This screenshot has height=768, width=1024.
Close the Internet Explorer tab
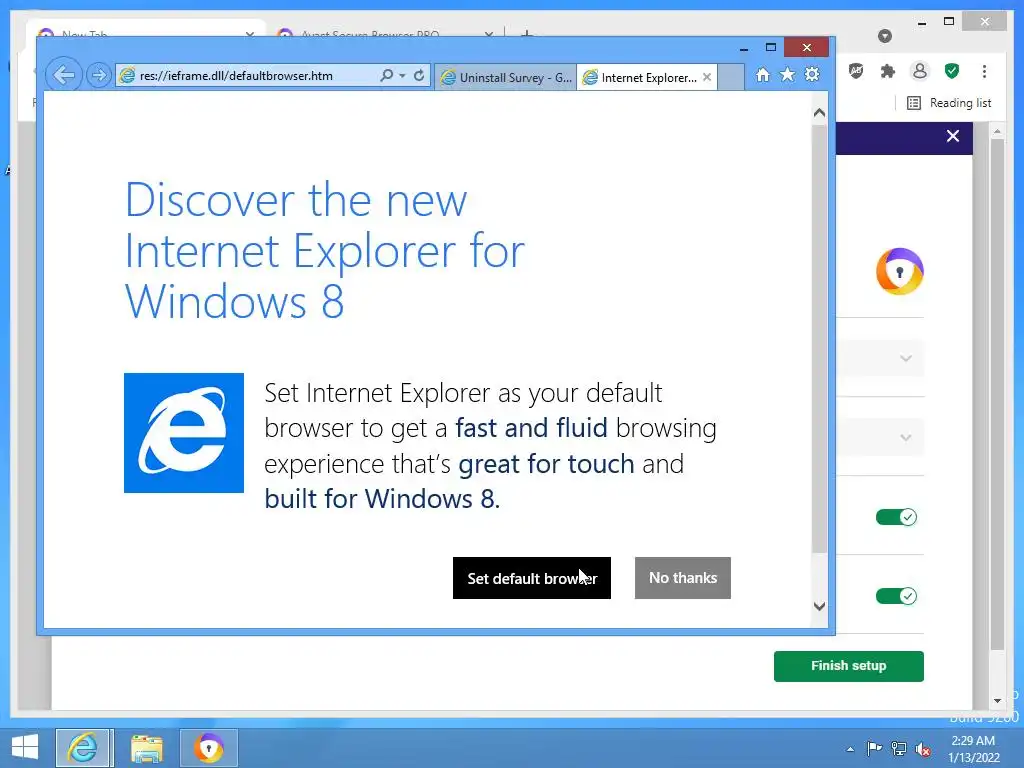click(x=707, y=77)
